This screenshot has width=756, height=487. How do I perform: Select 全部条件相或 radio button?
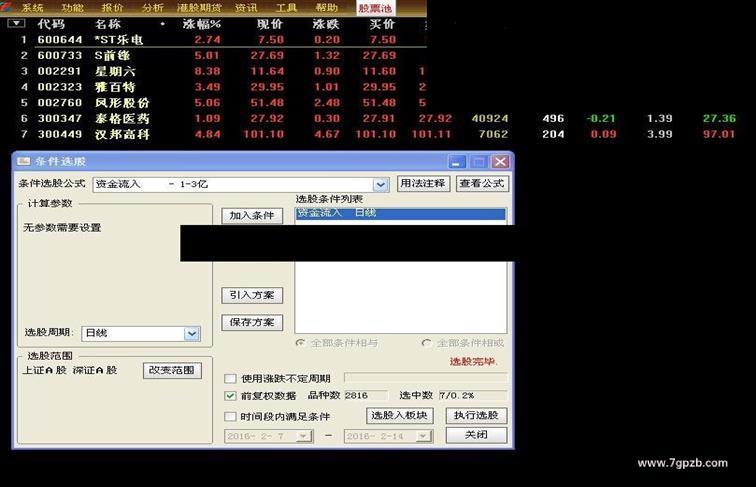point(426,343)
